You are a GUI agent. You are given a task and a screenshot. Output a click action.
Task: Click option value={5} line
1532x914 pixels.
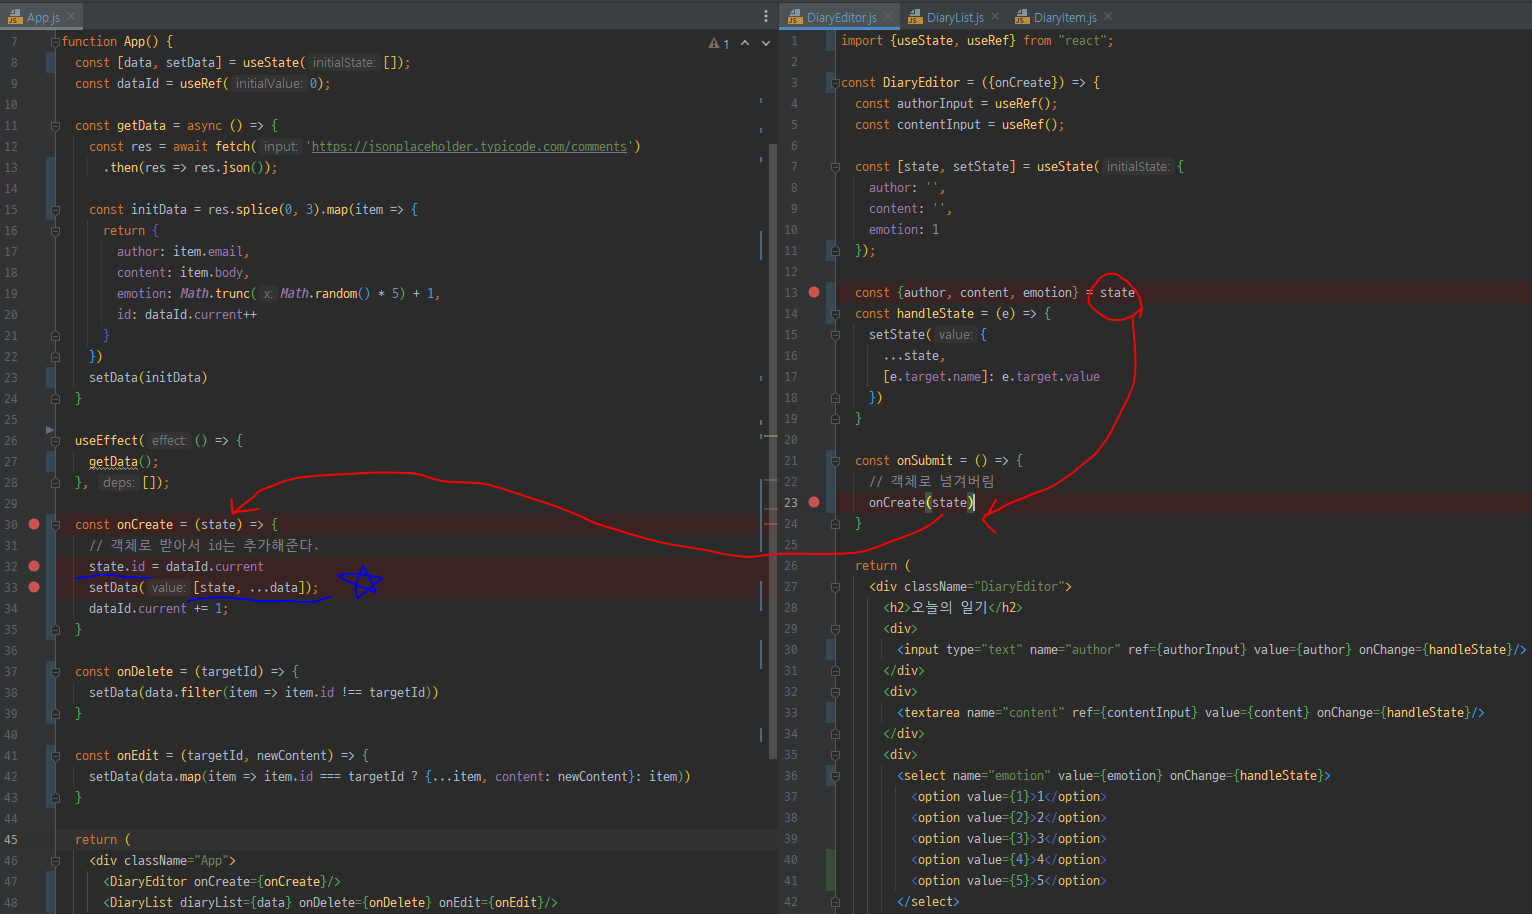1008,880
